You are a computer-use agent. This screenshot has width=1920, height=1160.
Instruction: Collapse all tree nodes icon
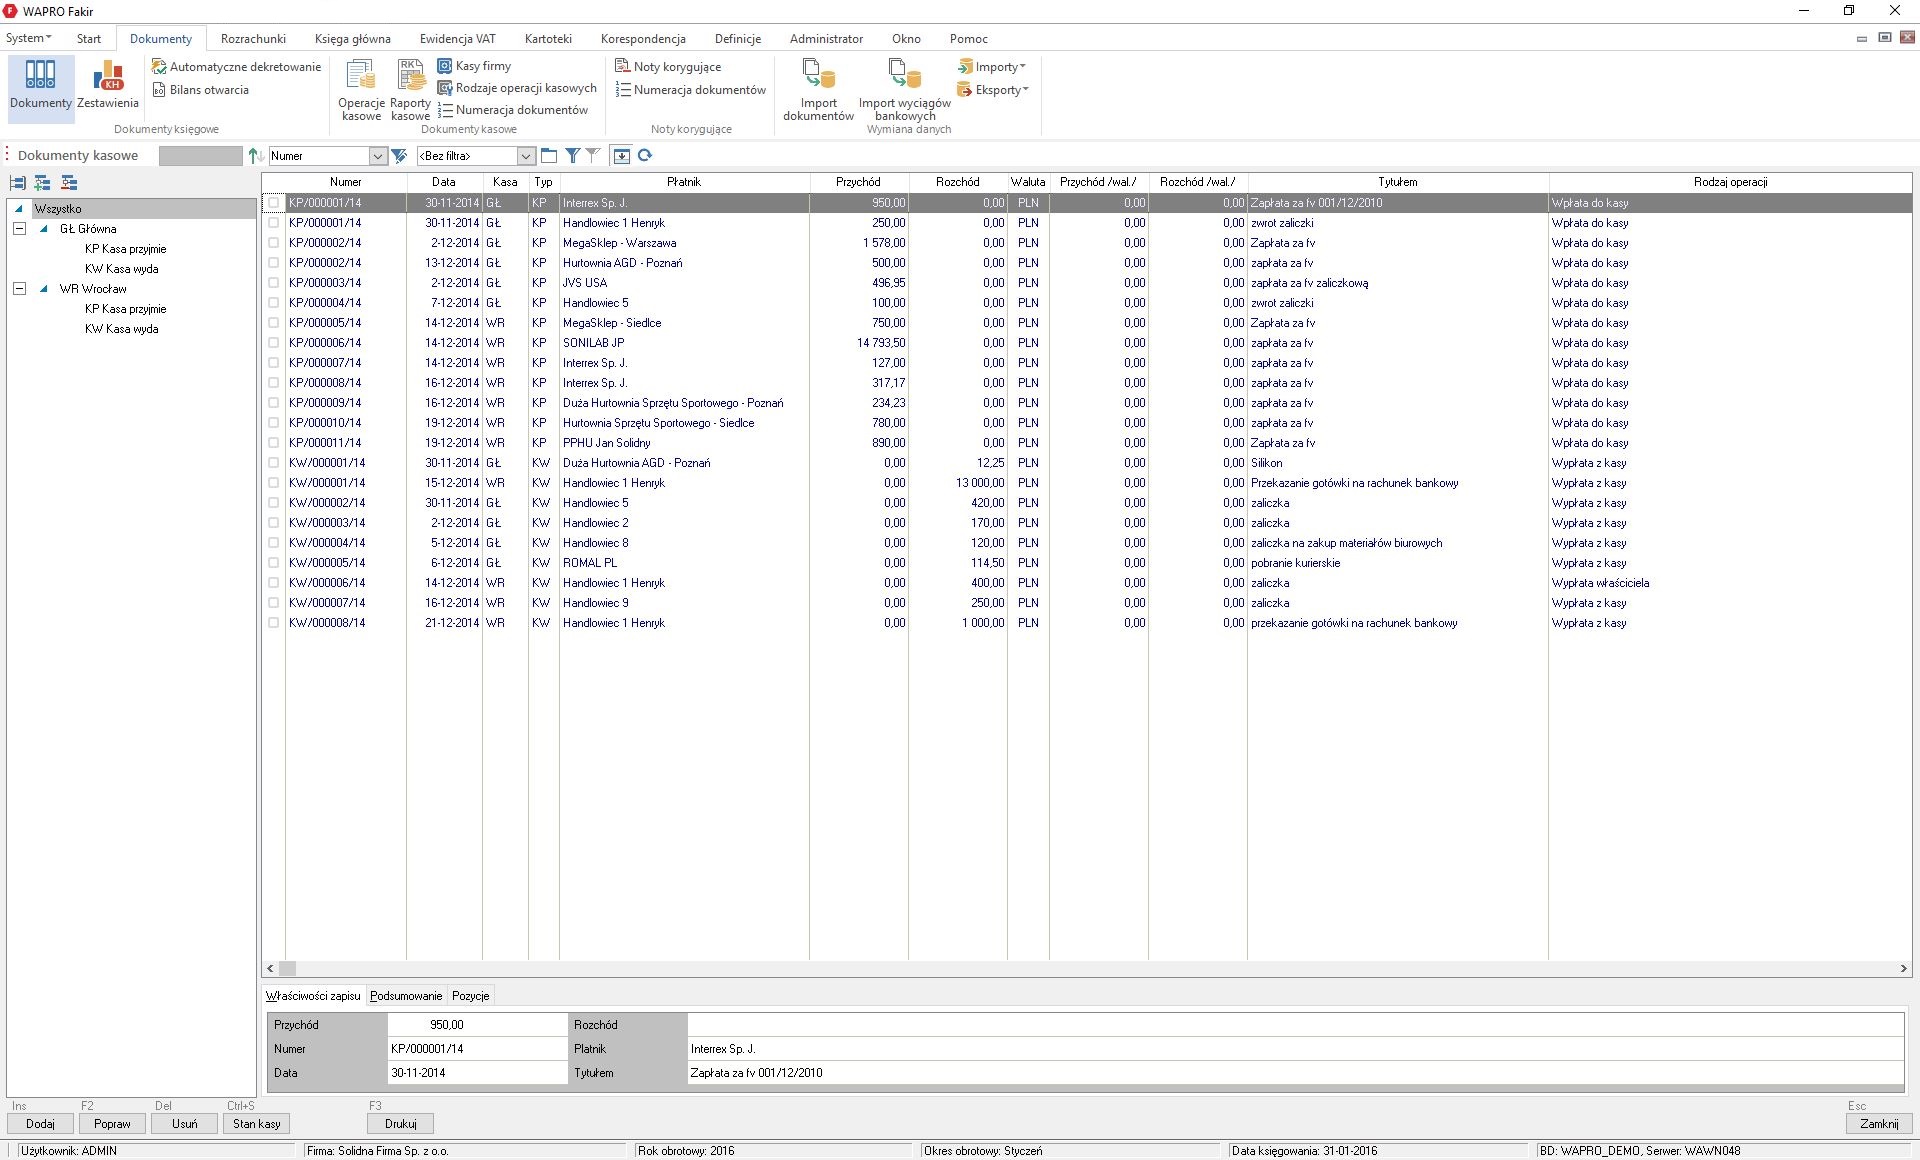[68, 183]
